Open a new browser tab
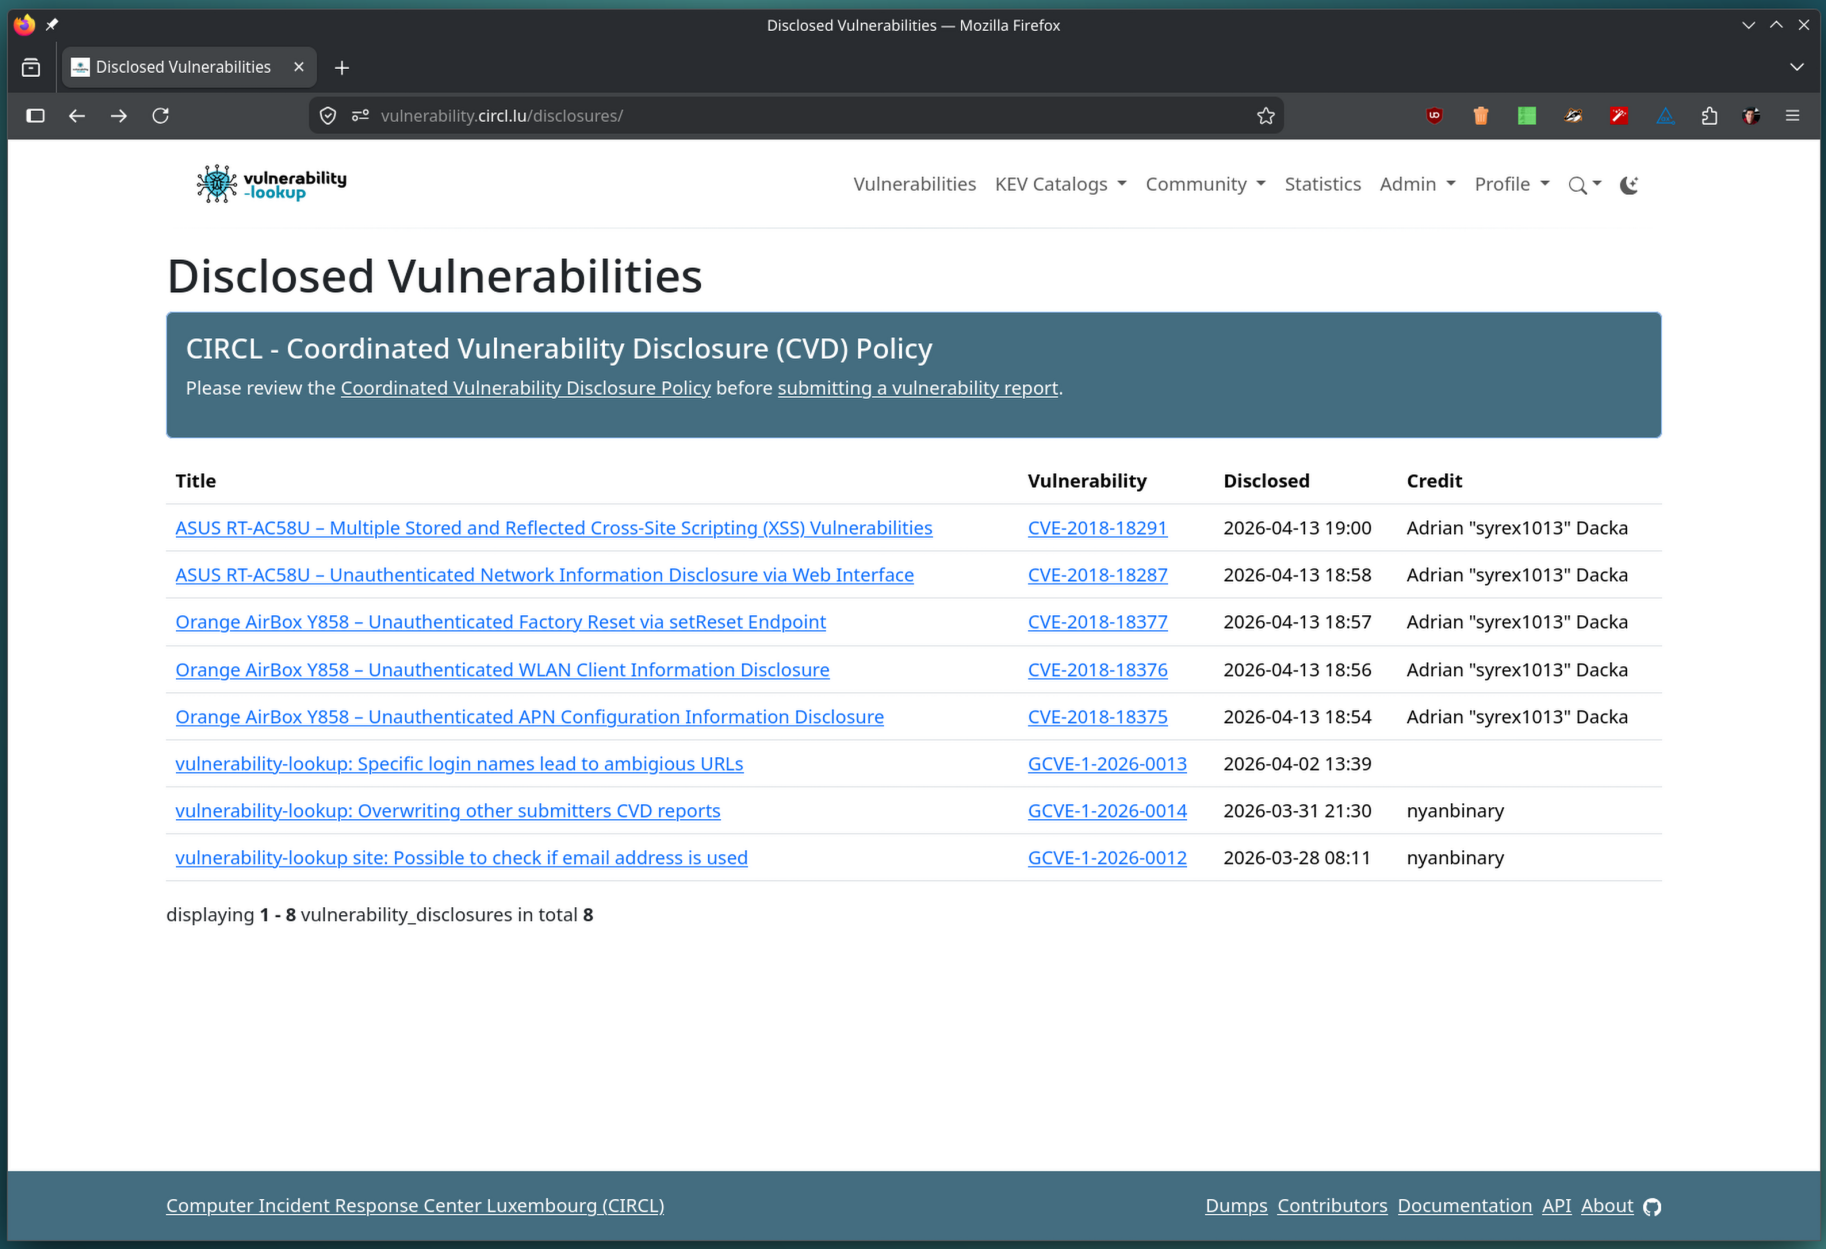This screenshot has width=1826, height=1249. tap(342, 67)
